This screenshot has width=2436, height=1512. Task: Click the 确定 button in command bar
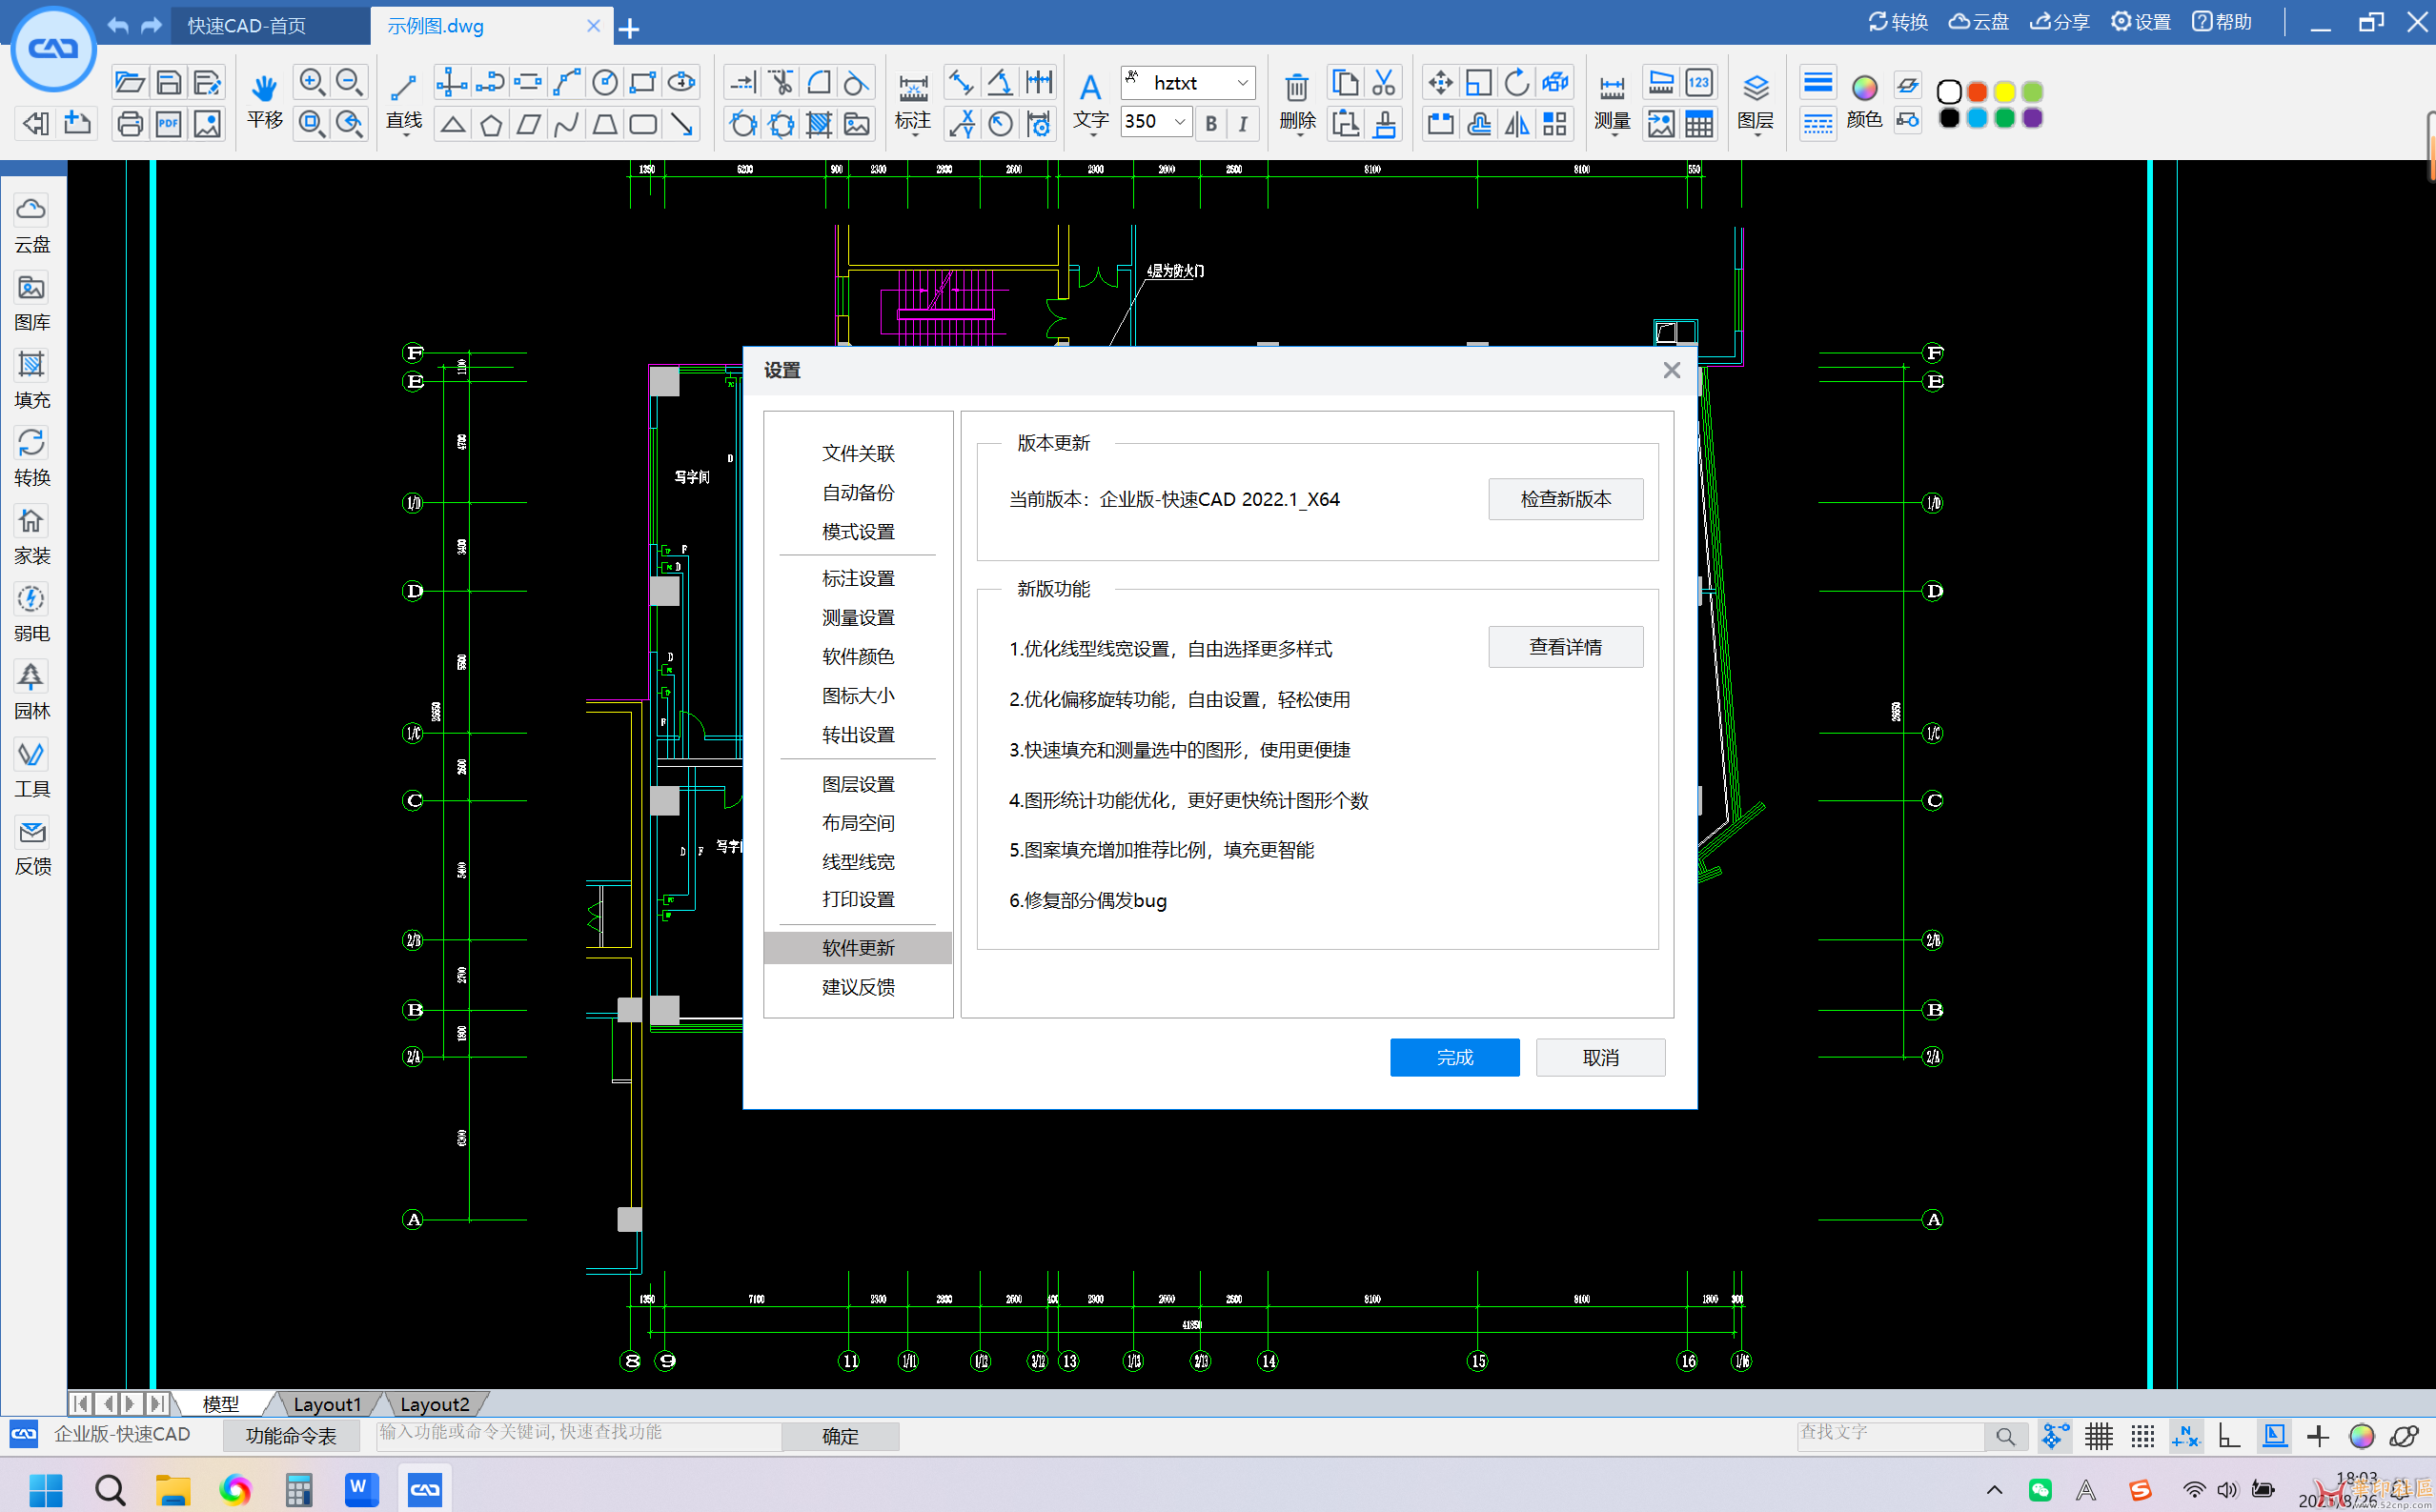coord(840,1435)
